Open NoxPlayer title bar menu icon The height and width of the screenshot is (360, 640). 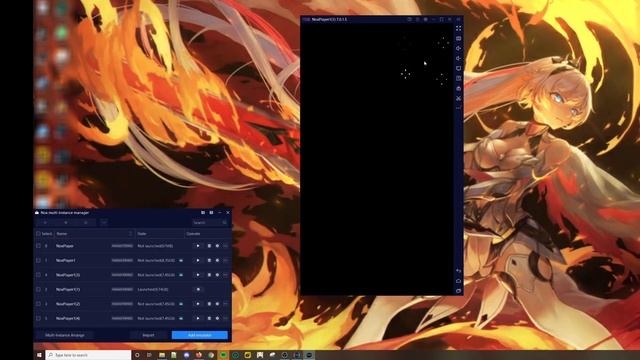click(417, 19)
